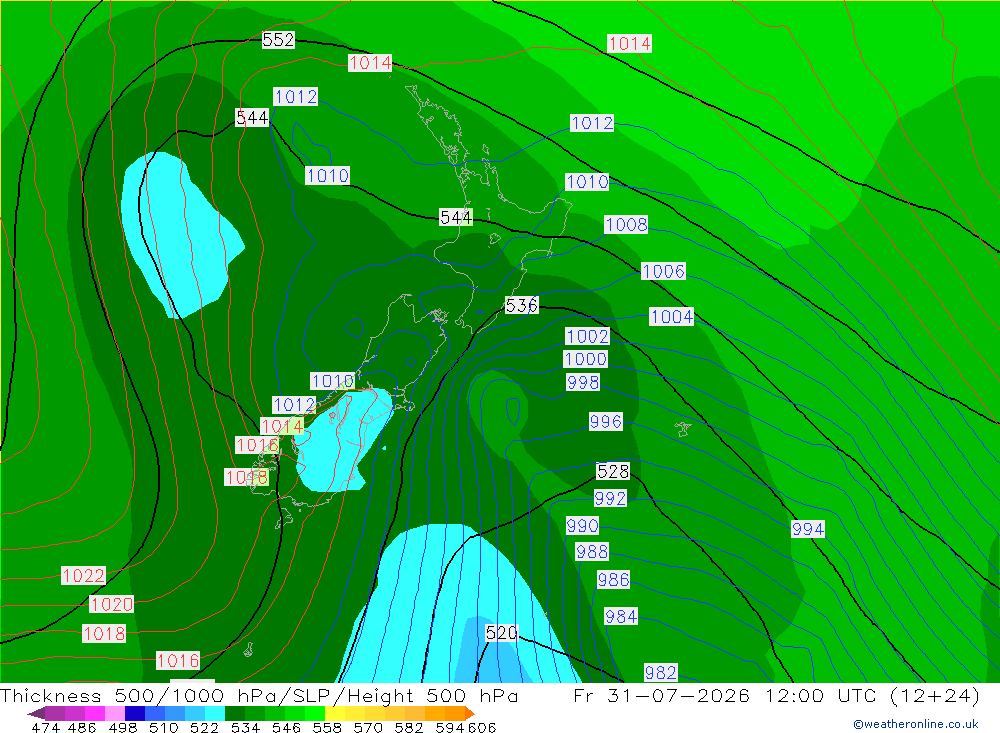Click the legend value 546
Screen dimensions: 1000x733
286,727
